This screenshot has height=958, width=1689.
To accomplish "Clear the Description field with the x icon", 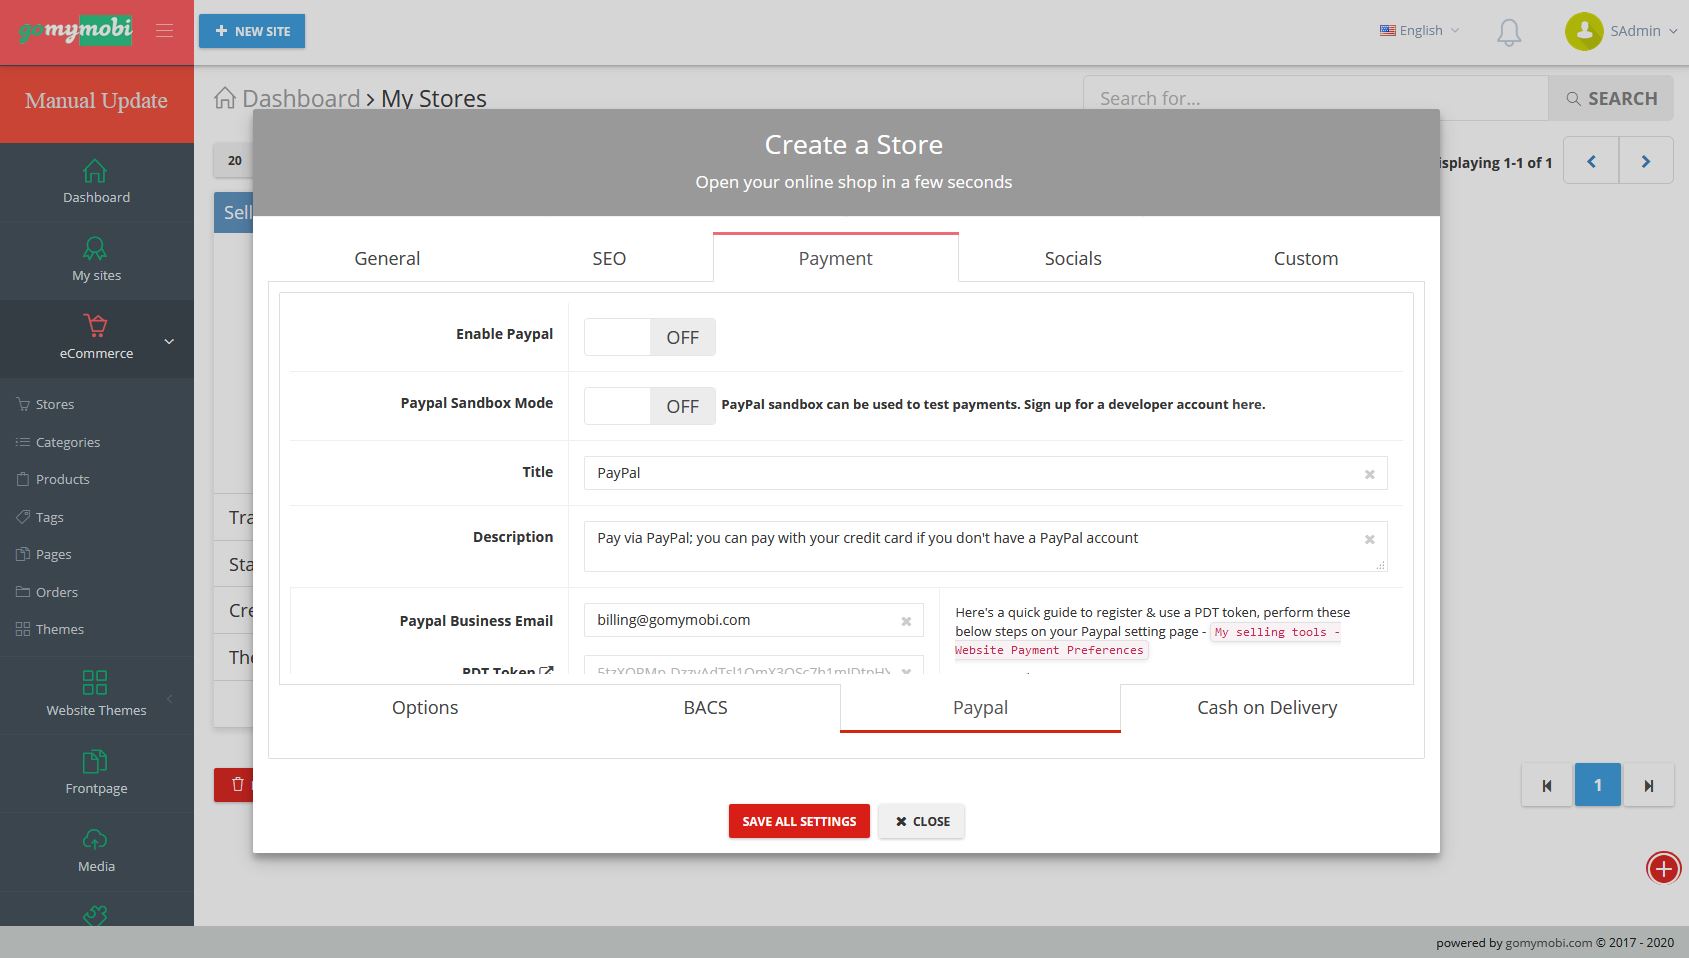I will coord(1370,539).
